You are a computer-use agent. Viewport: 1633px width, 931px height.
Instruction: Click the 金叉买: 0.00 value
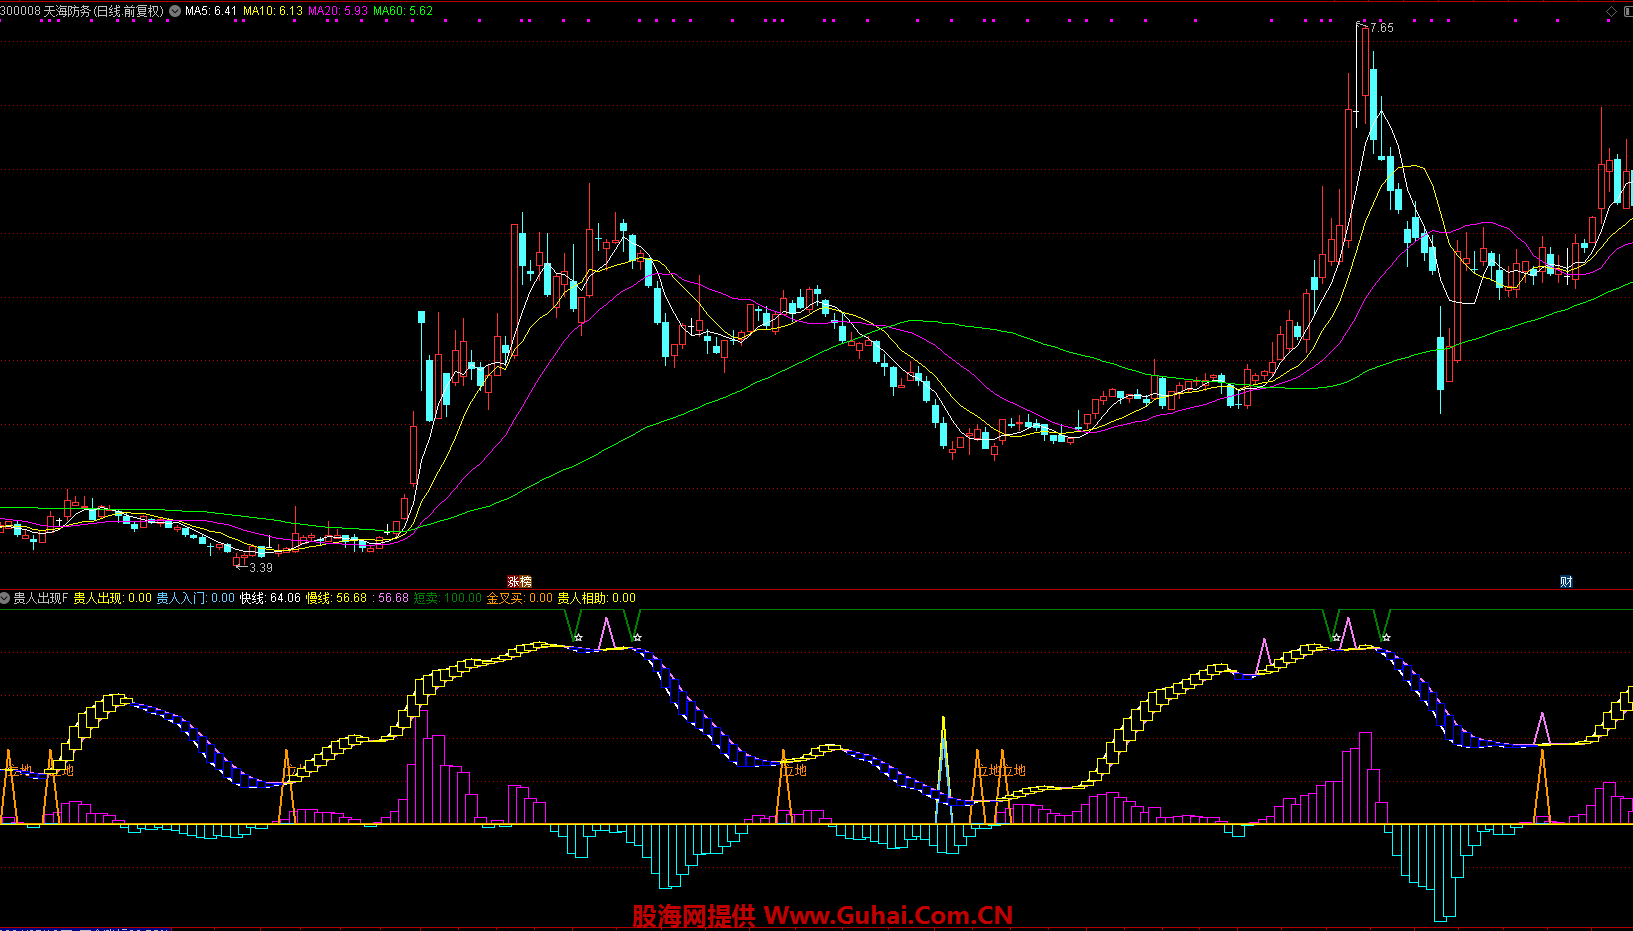tap(520, 598)
